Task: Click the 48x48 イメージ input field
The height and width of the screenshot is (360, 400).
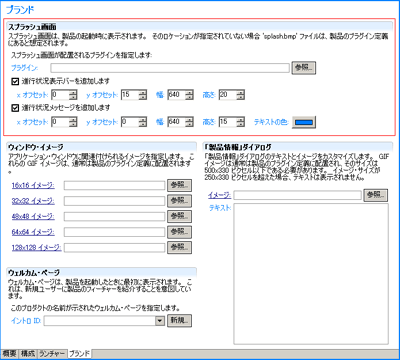Action: [x=114, y=217]
